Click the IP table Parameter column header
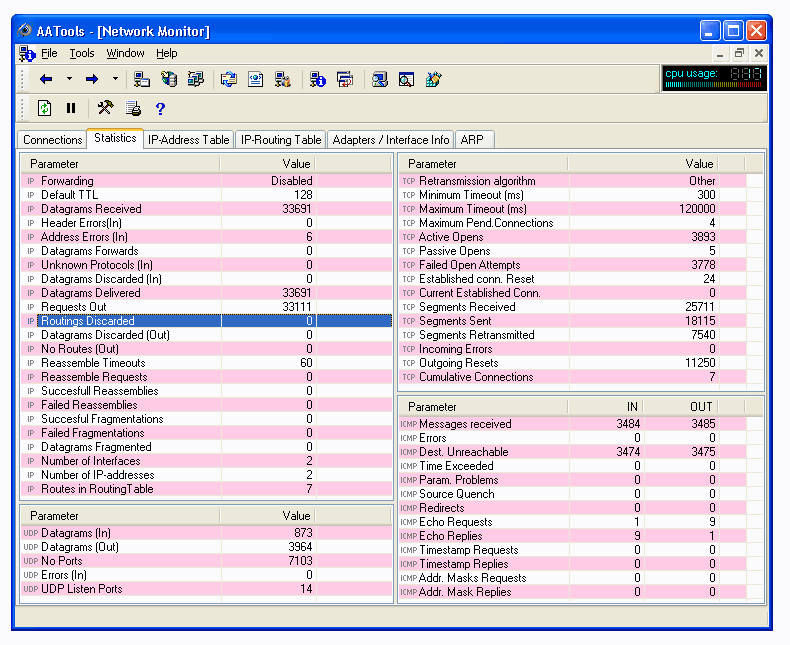 click(x=120, y=164)
